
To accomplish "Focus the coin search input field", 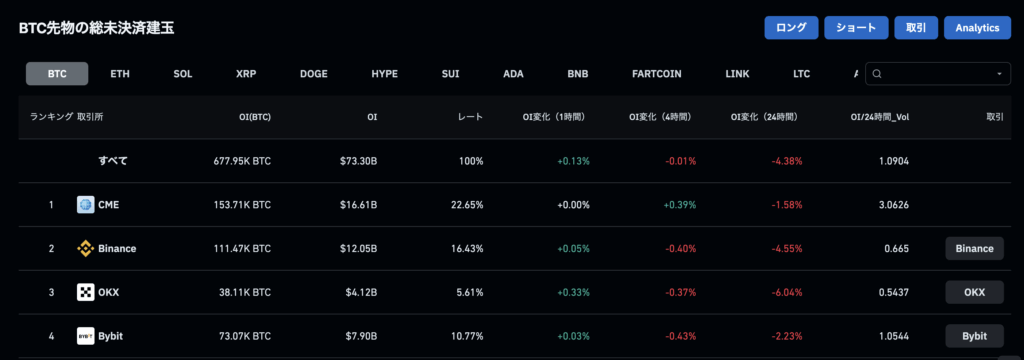I will 937,74.
